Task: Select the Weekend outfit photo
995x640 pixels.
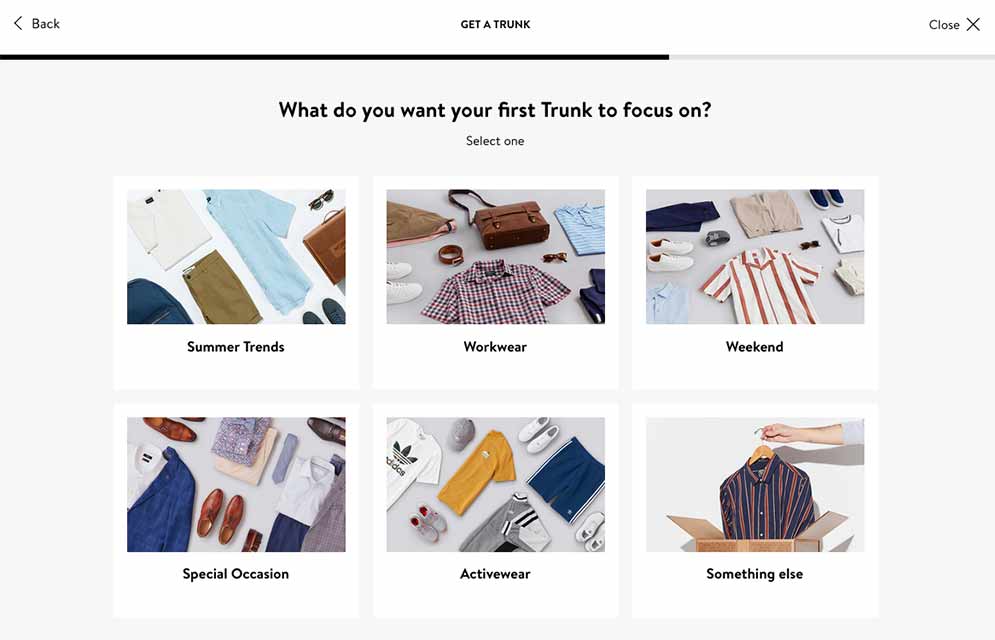Action: coord(755,257)
